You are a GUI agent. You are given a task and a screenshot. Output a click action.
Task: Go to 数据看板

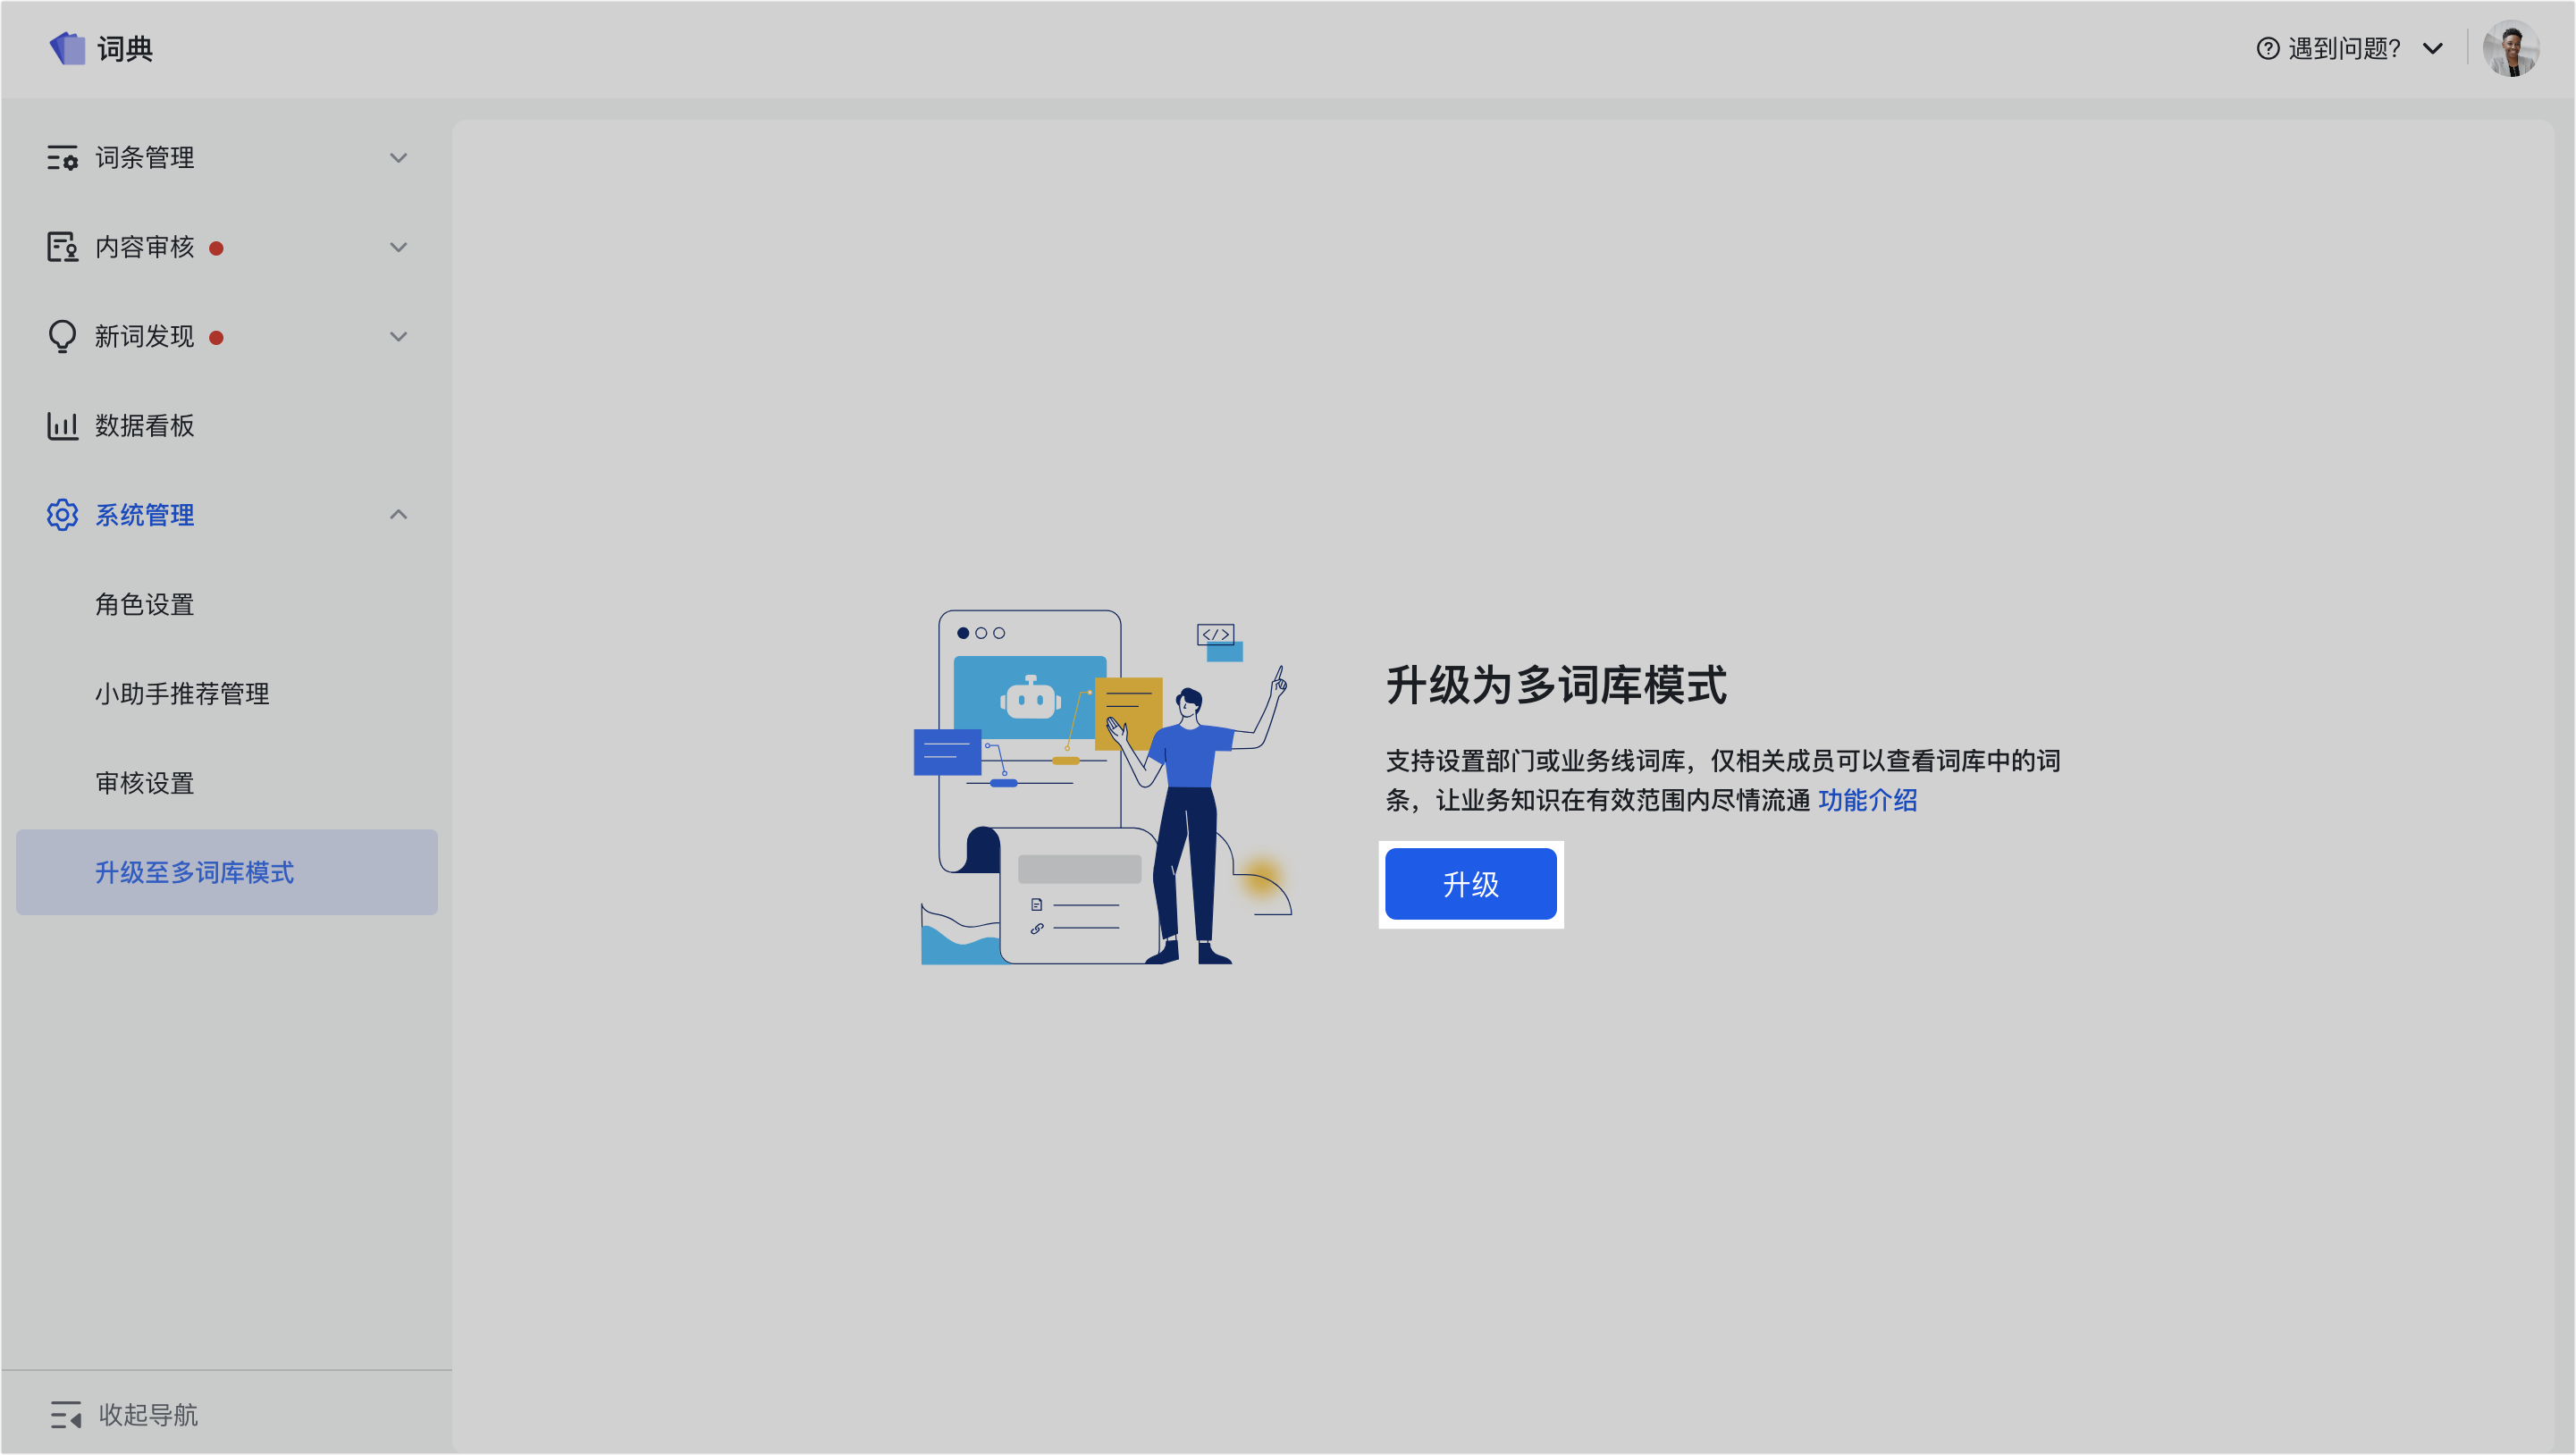tap(227, 426)
